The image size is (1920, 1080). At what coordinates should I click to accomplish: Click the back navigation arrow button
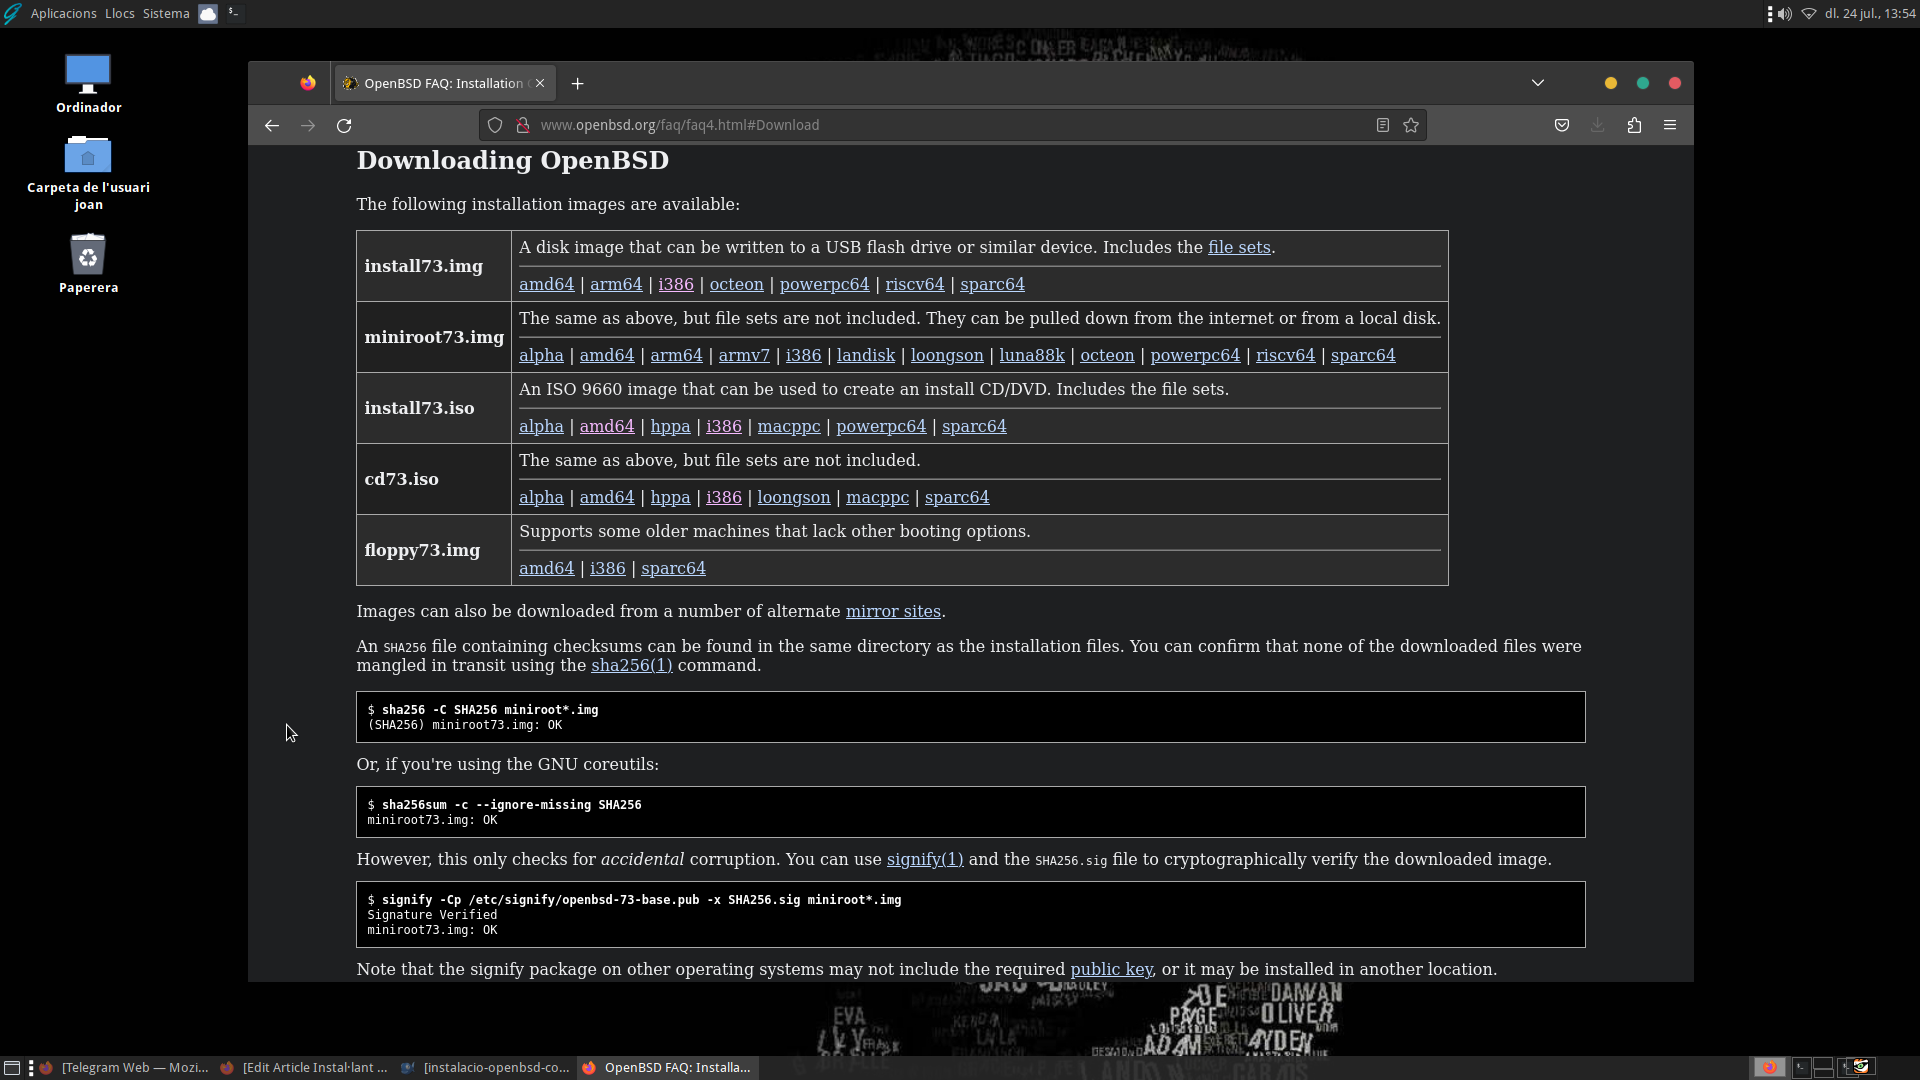(273, 125)
